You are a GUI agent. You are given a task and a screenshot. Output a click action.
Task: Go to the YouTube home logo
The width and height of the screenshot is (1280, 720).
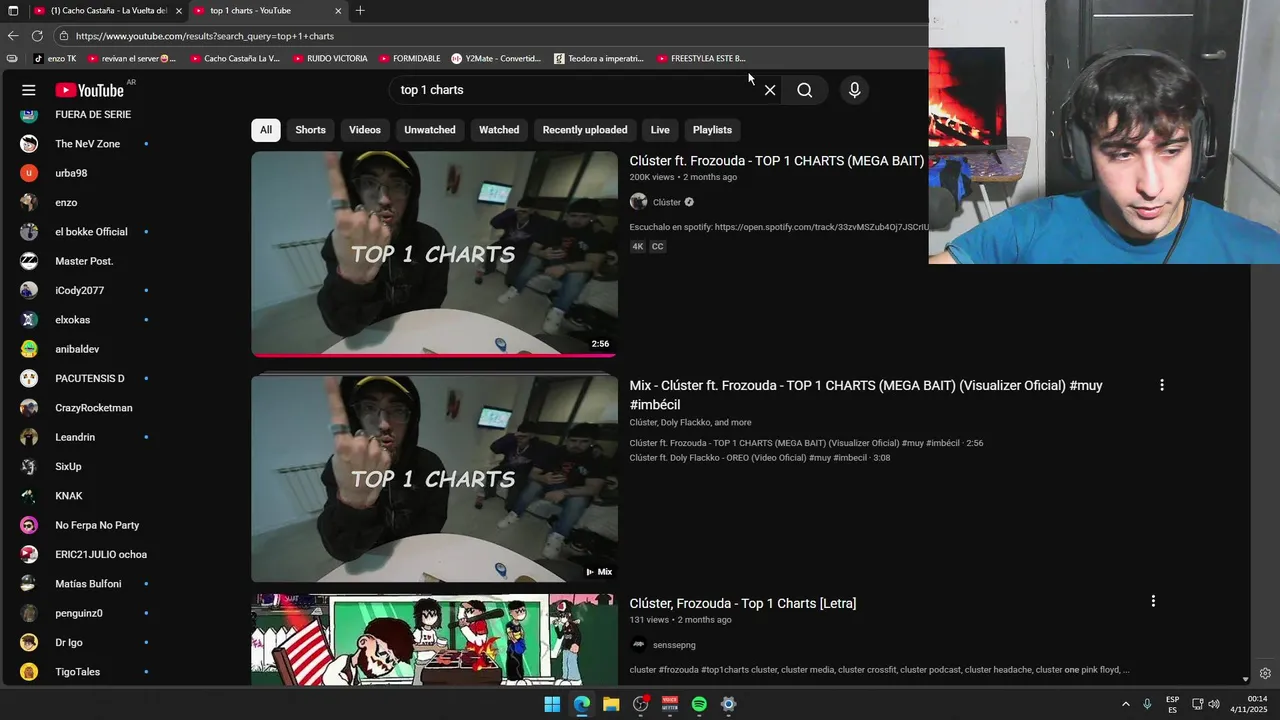tap(89, 90)
